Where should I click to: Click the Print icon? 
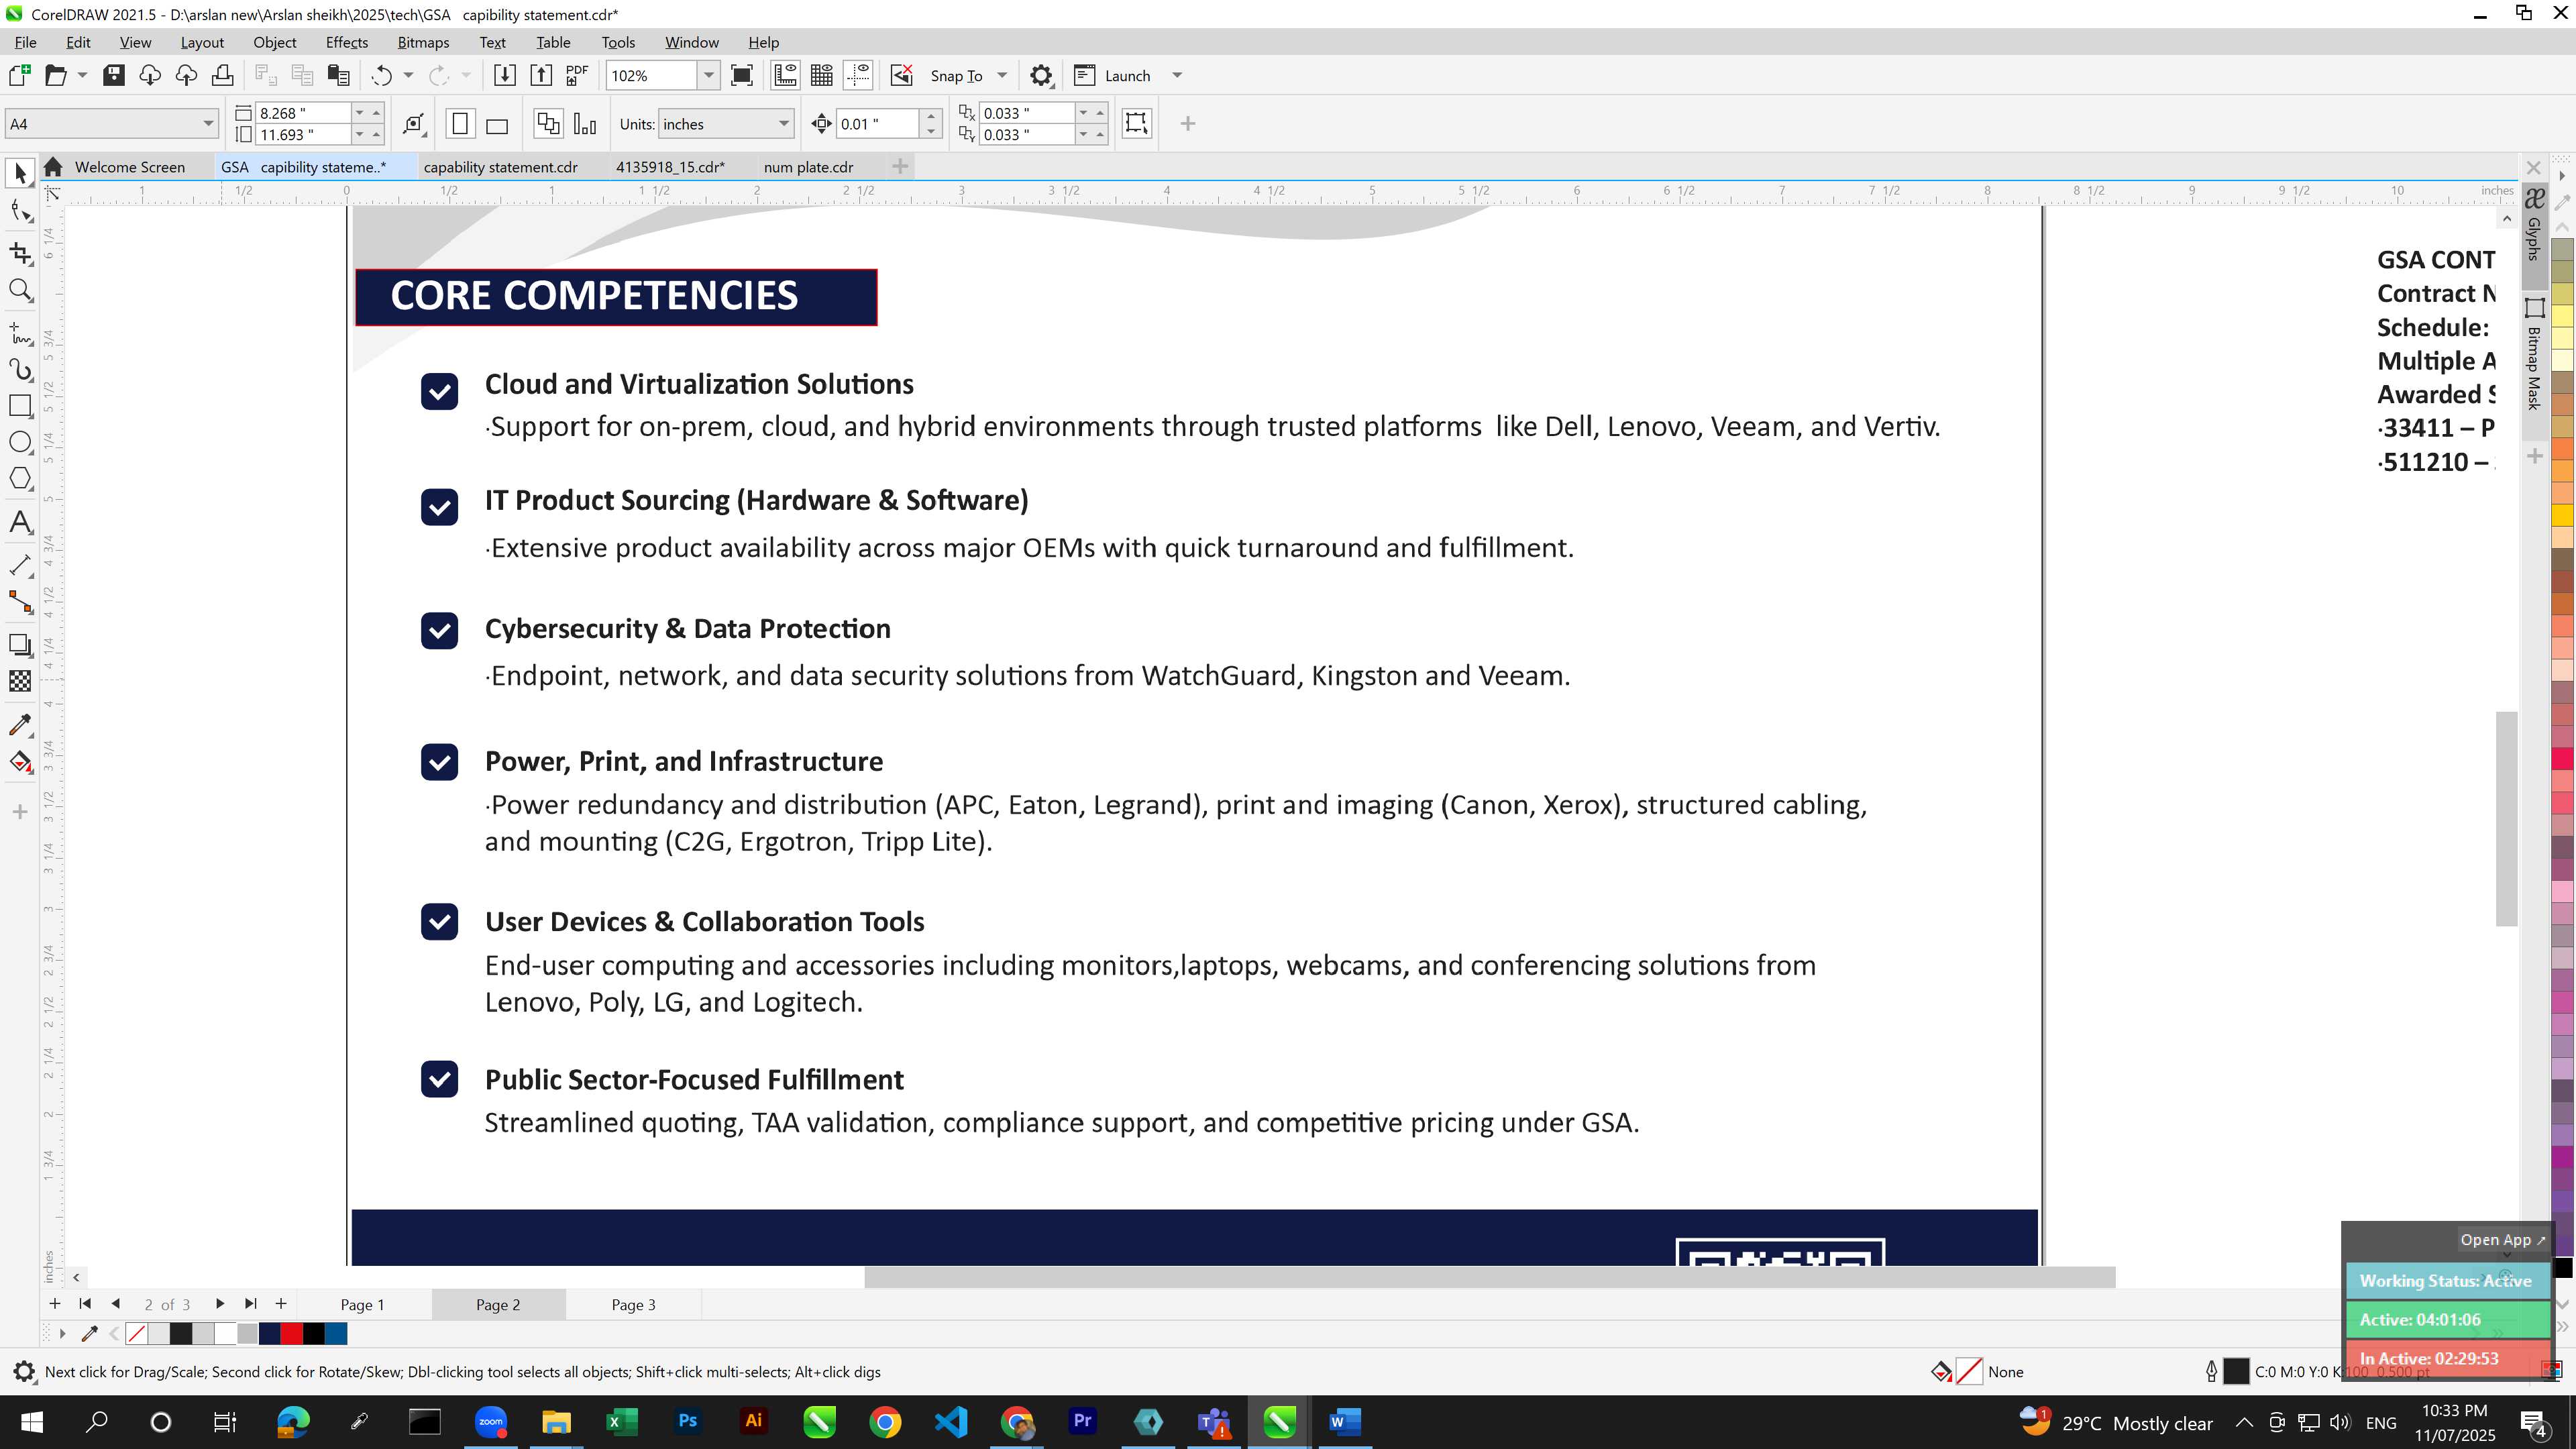[223, 75]
